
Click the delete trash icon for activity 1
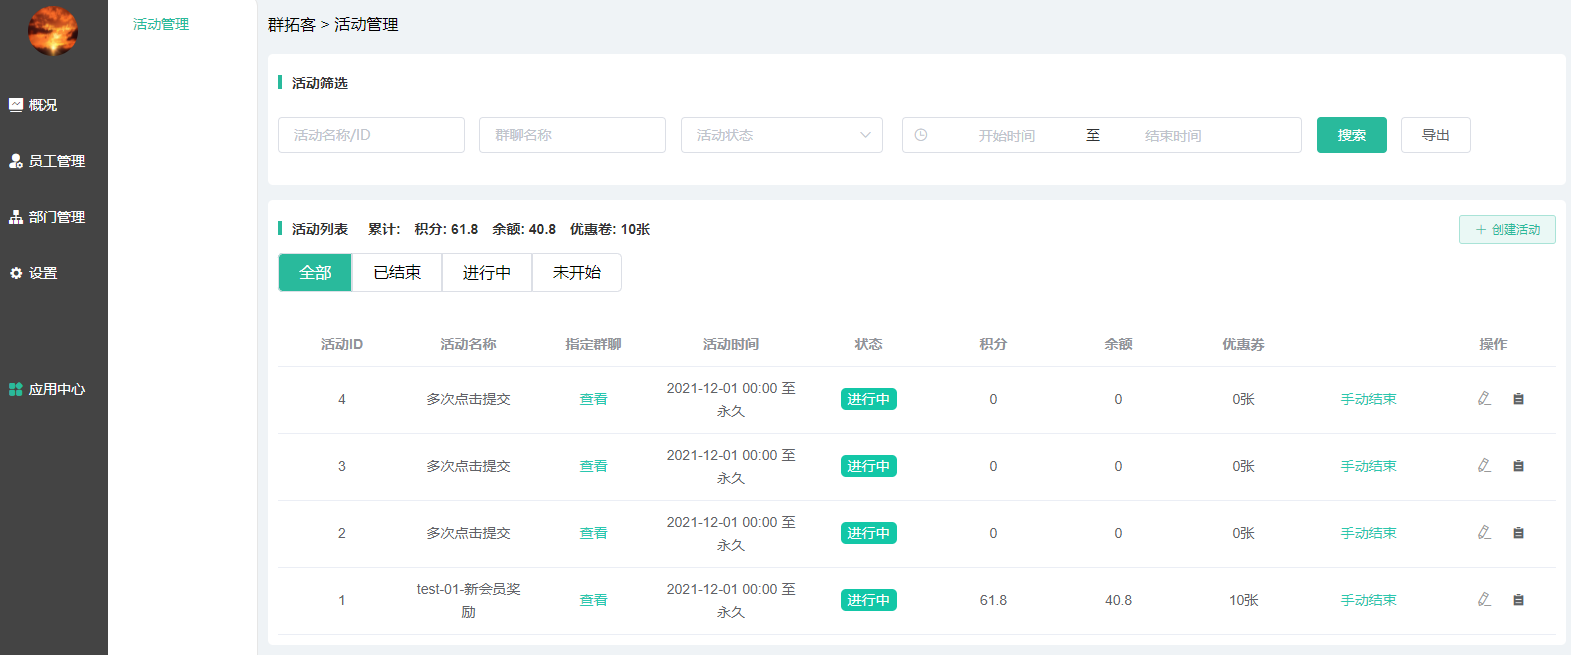point(1518,600)
